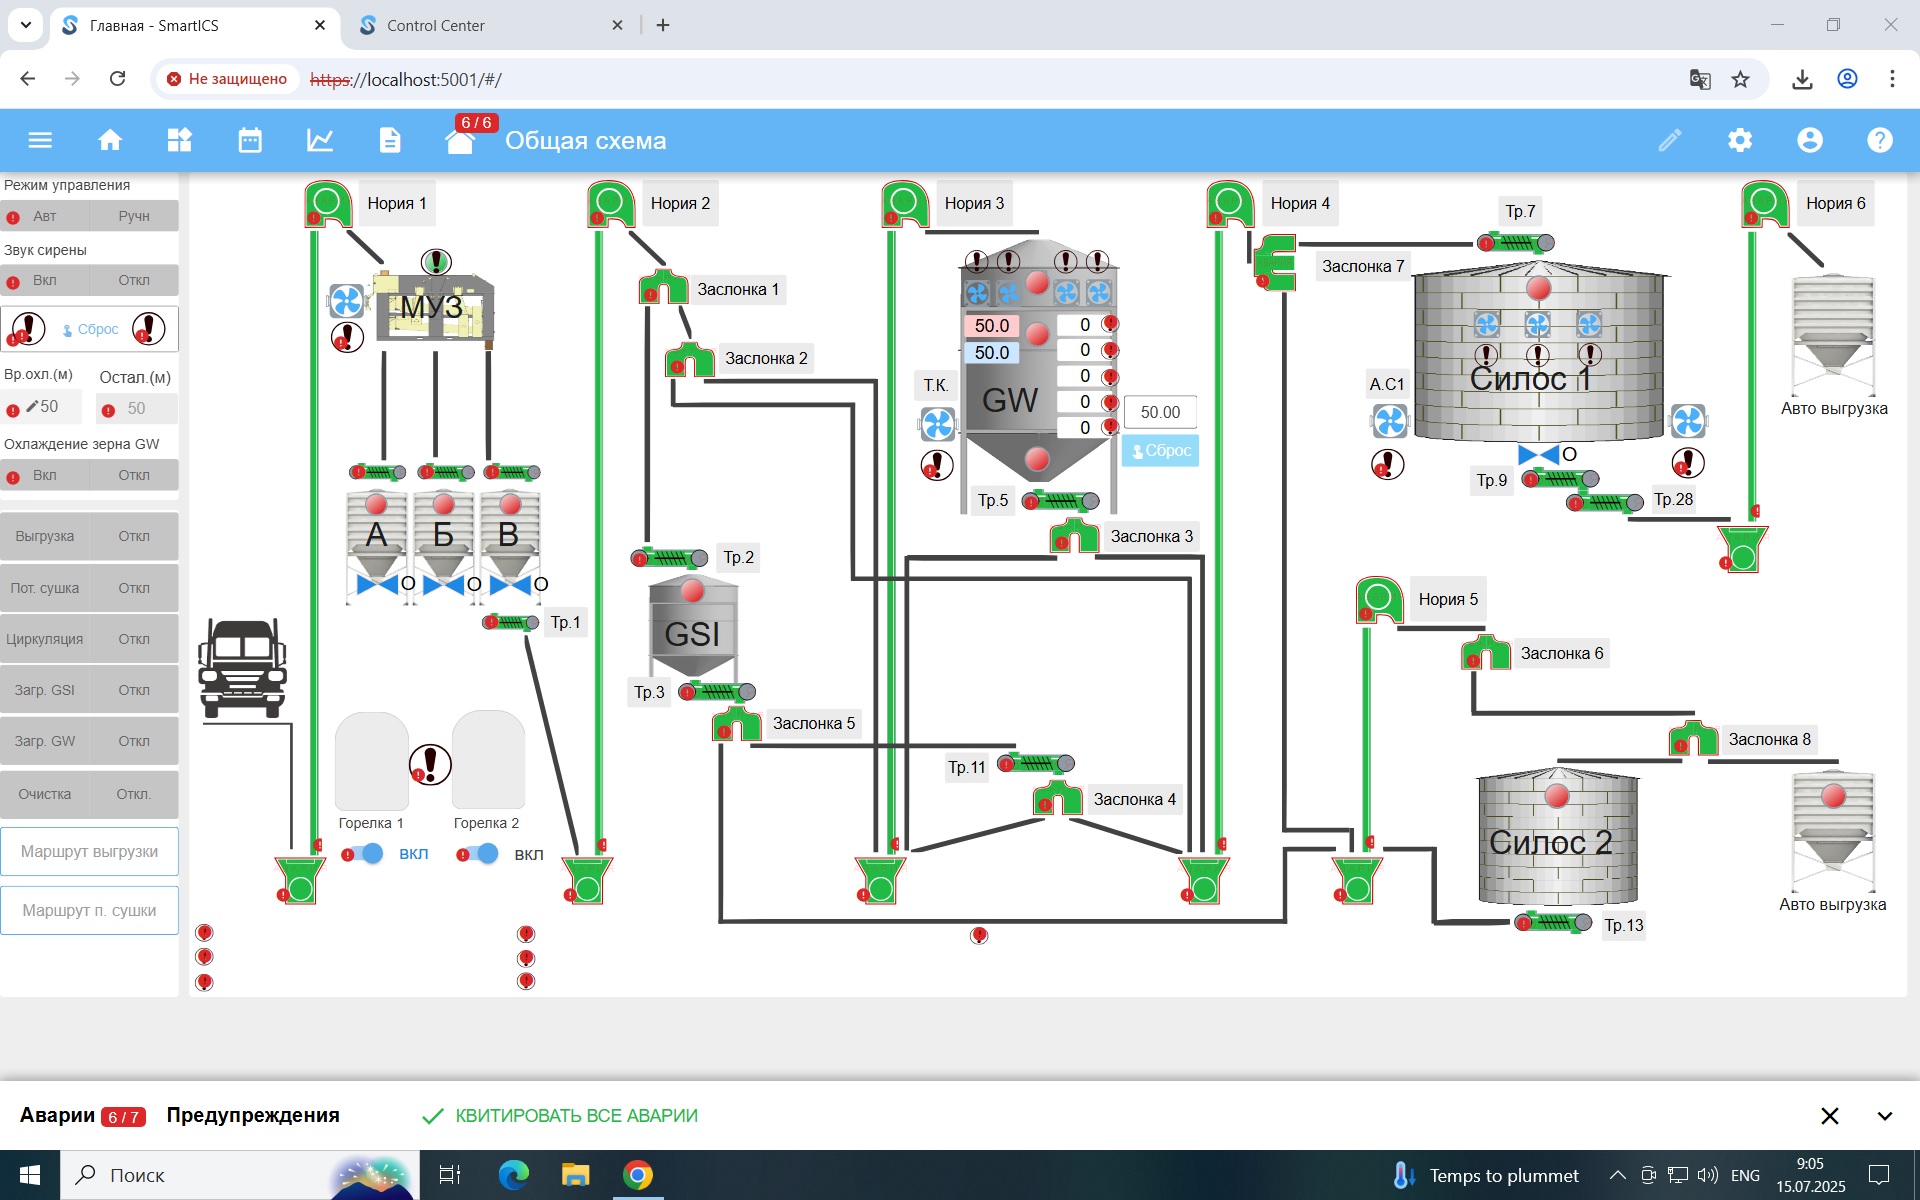This screenshot has width=1920, height=1200.
Task: Open the settings gear icon
Action: click(1740, 140)
